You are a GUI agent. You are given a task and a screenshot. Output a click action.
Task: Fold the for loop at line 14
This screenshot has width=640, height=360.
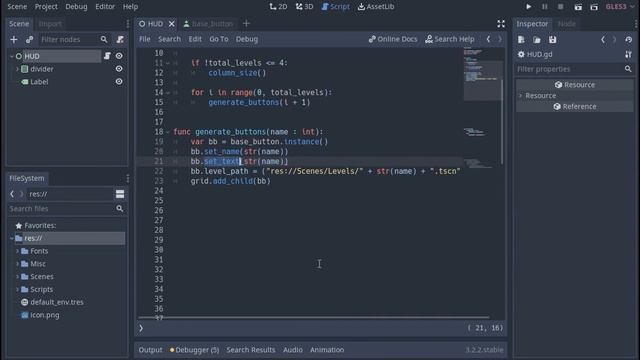(x=168, y=93)
